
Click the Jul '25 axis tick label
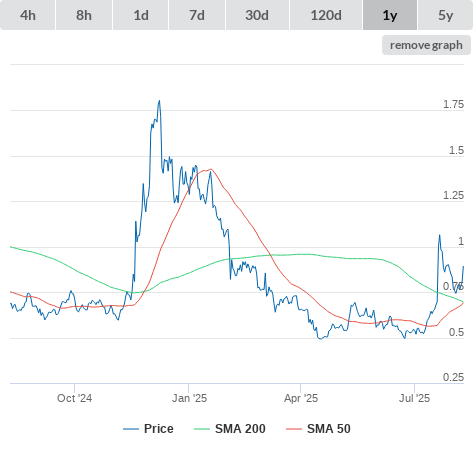click(x=414, y=398)
